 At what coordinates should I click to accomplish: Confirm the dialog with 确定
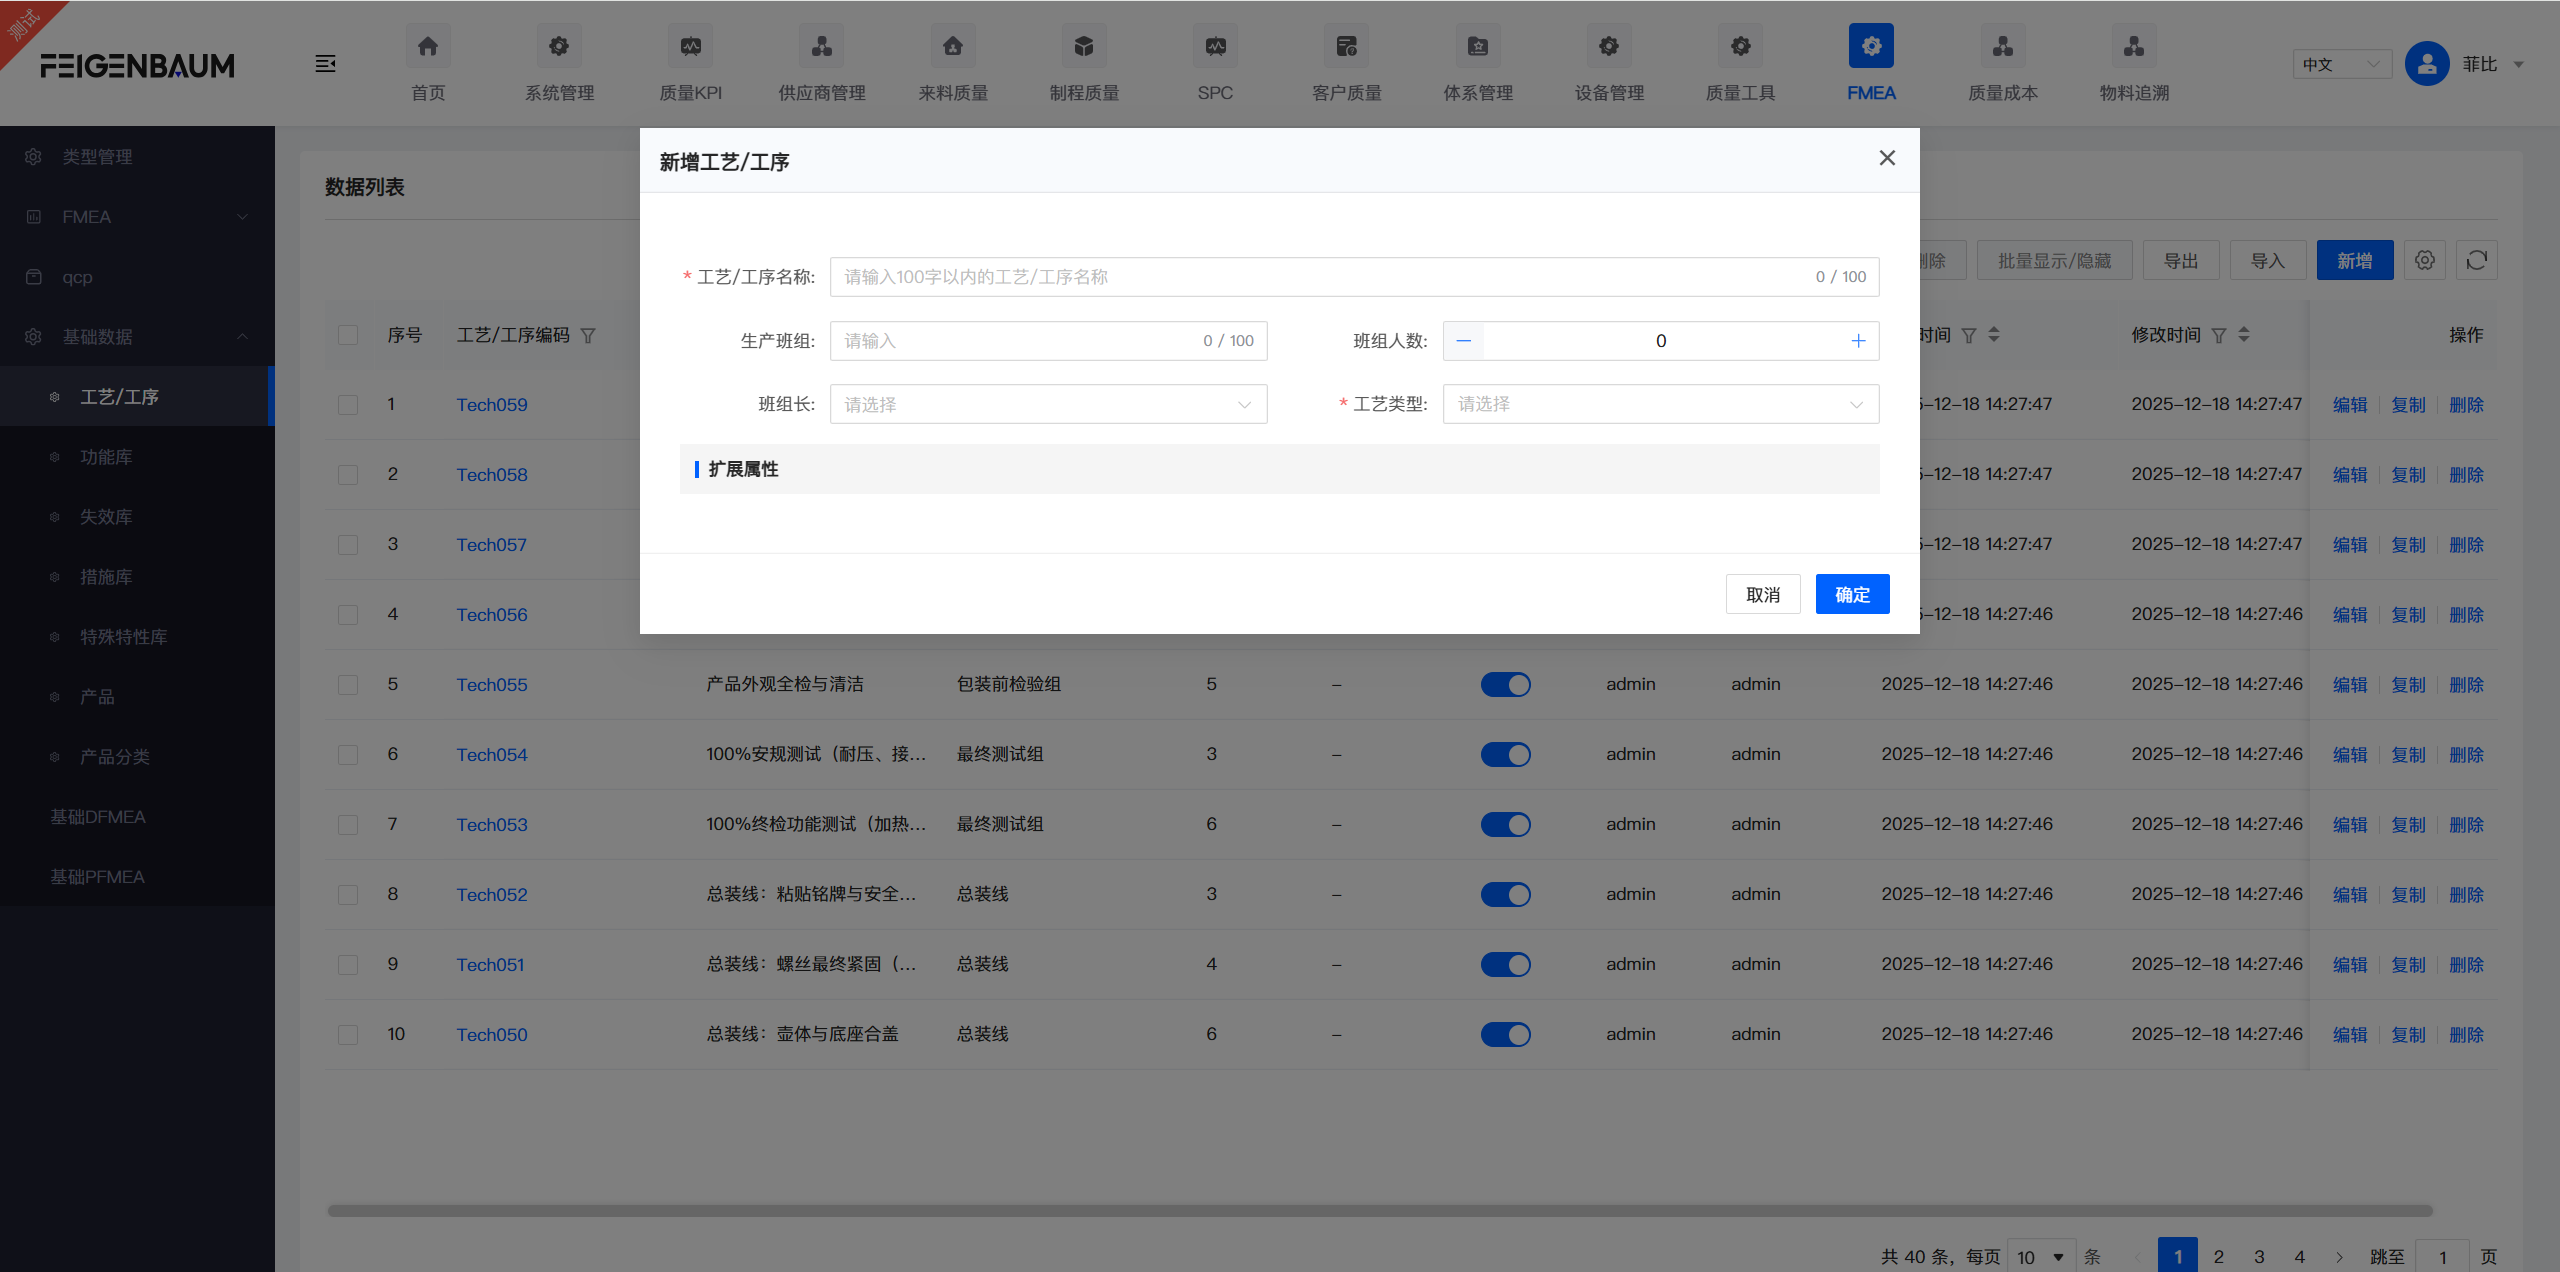(x=1851, y=593)
